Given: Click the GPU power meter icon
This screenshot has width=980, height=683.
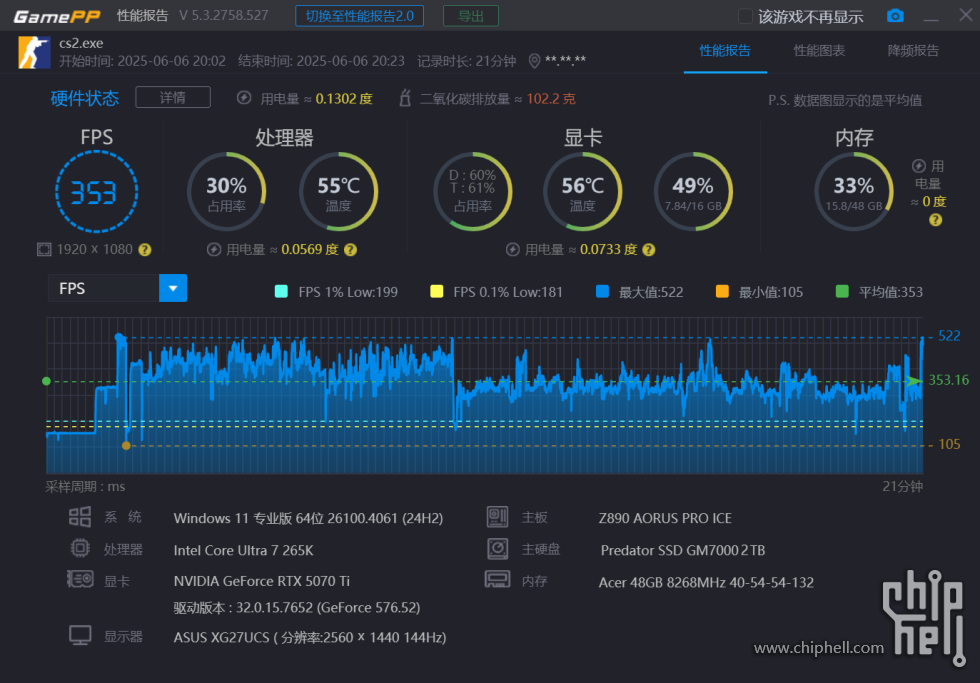Looking at the screenshot, I should coord(512,250).
